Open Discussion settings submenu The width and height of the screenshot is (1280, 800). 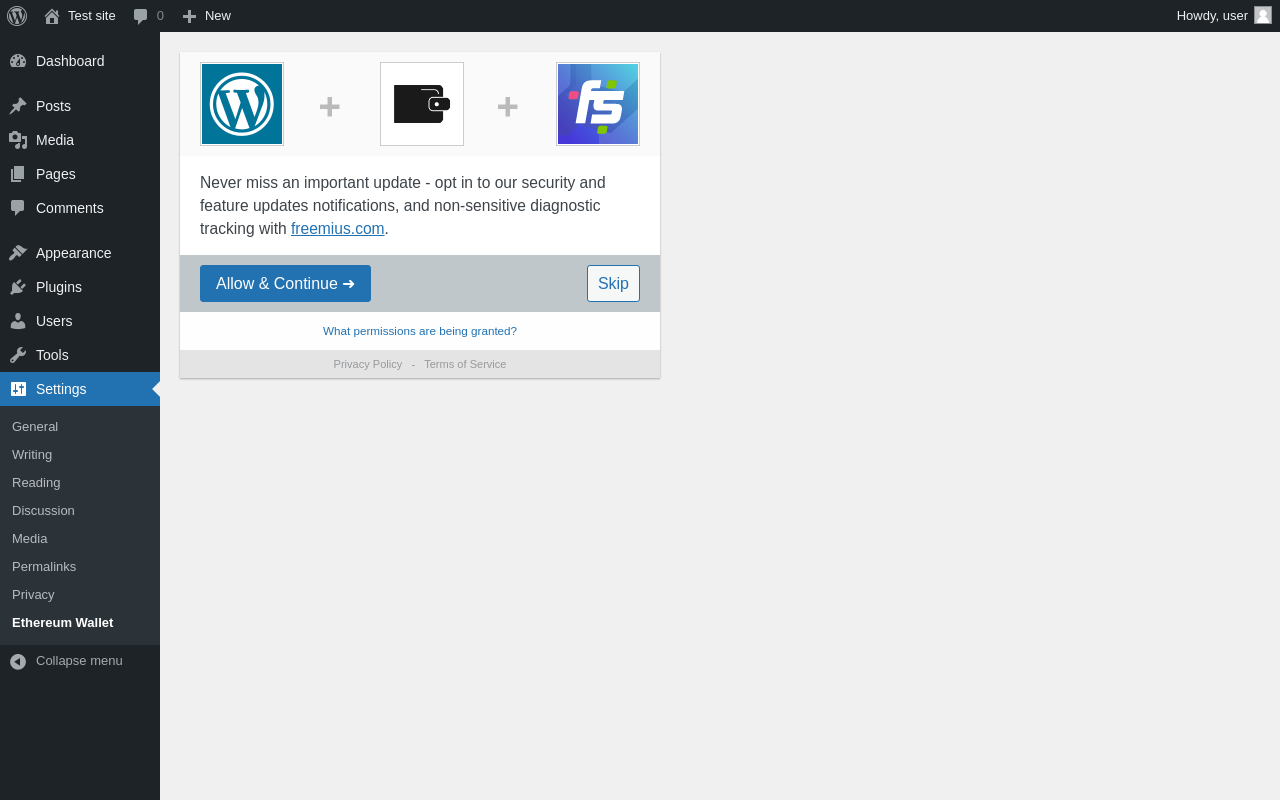coord(43,511)
